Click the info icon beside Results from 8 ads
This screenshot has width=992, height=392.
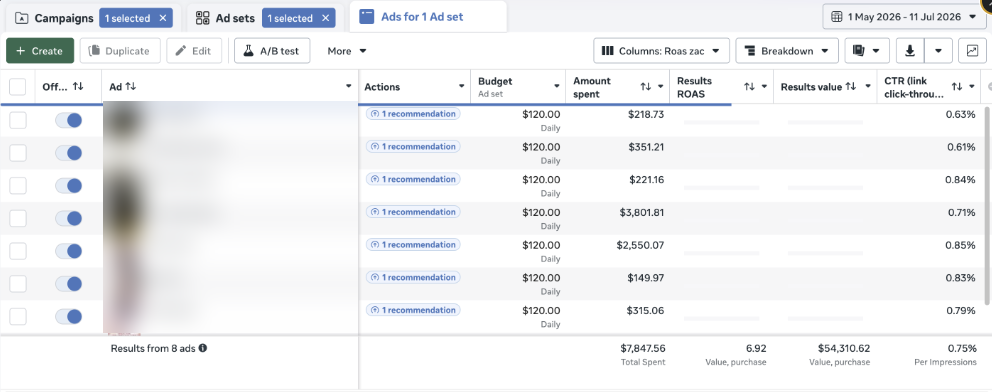pos(203,348)
